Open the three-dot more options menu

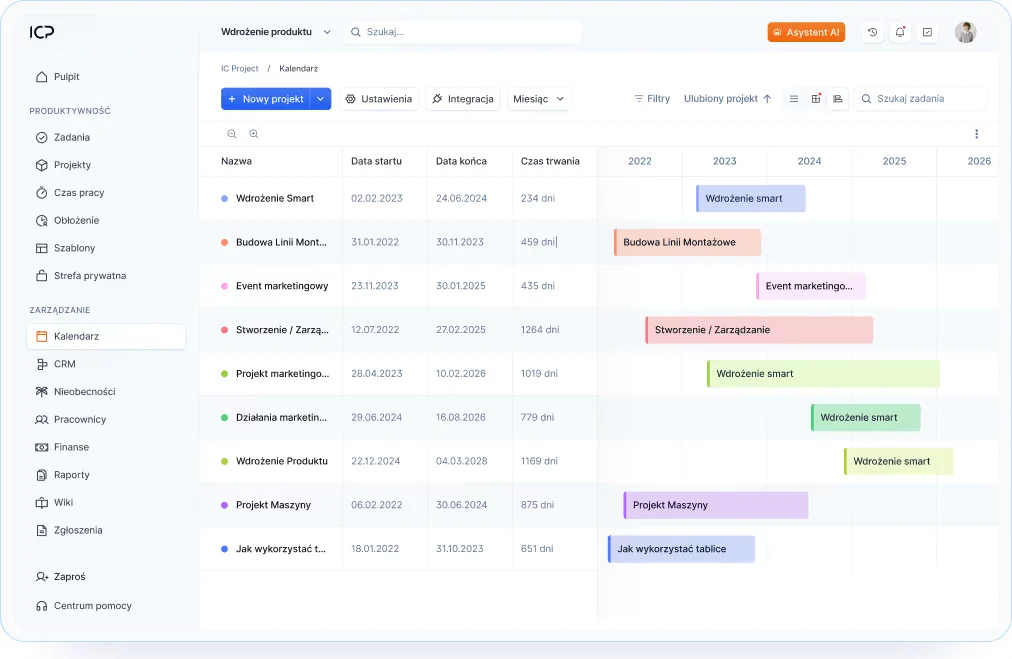[977, 134]
